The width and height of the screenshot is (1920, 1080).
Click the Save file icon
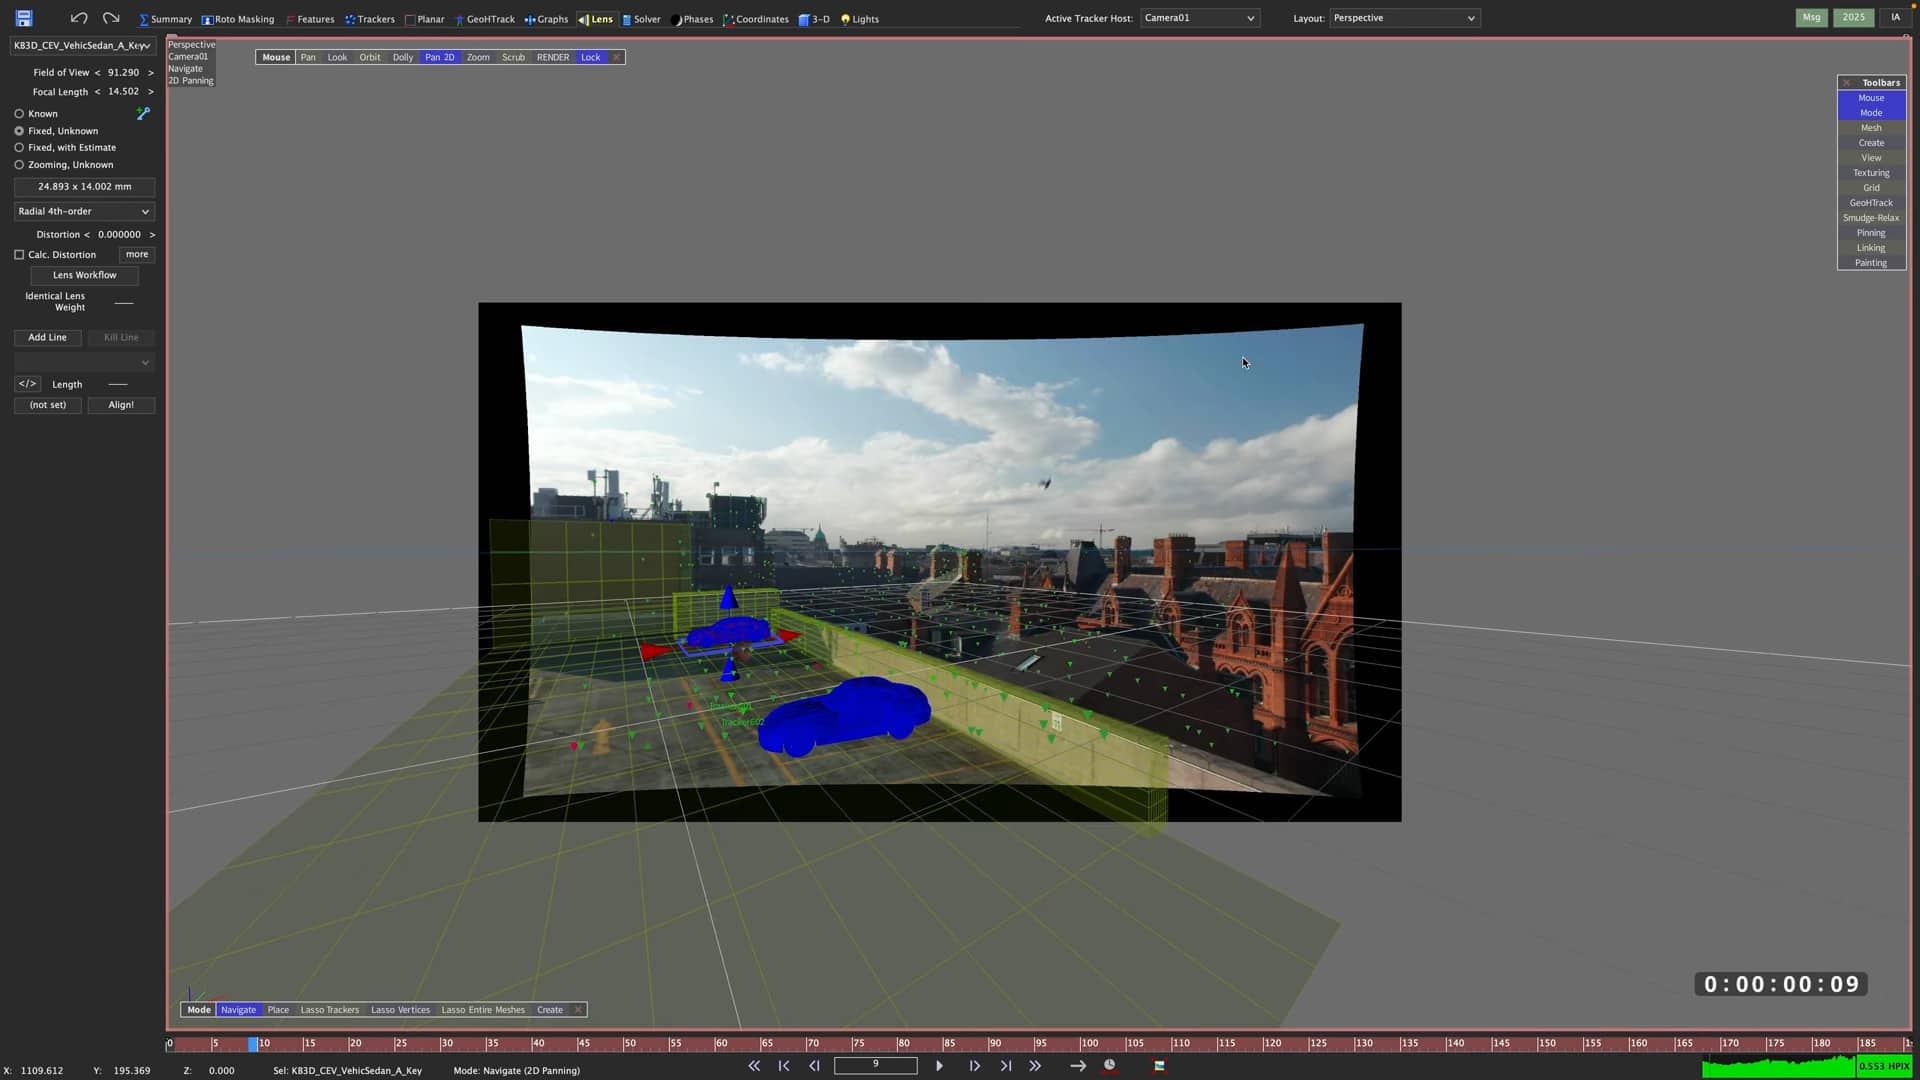pos(24,18)
